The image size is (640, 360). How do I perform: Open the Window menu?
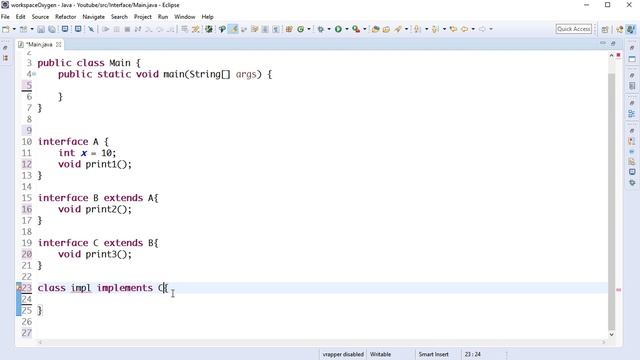coord(184,17)
